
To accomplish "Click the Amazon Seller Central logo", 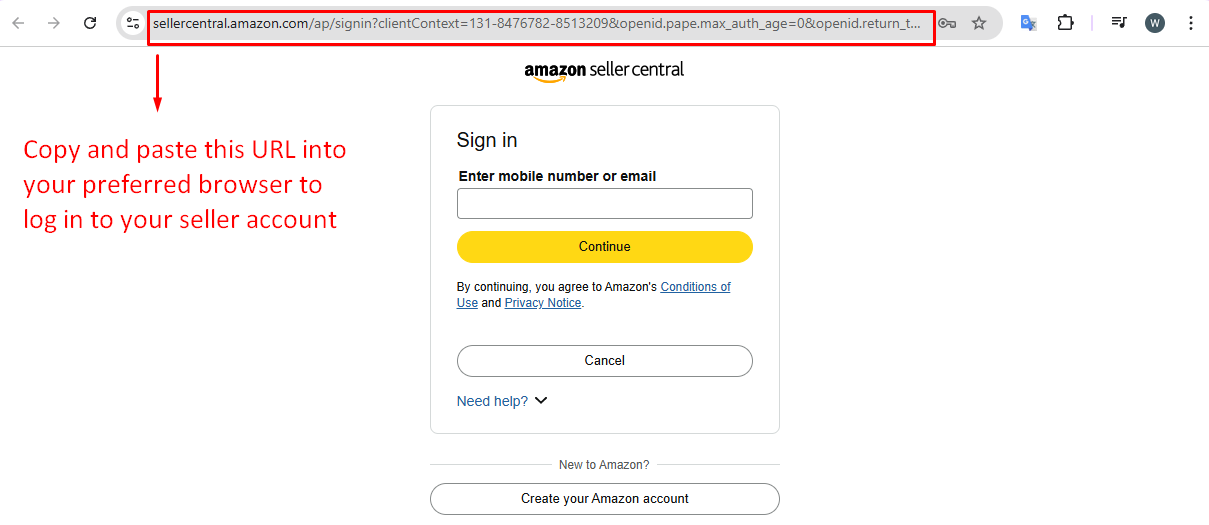I will pos(604,71).
